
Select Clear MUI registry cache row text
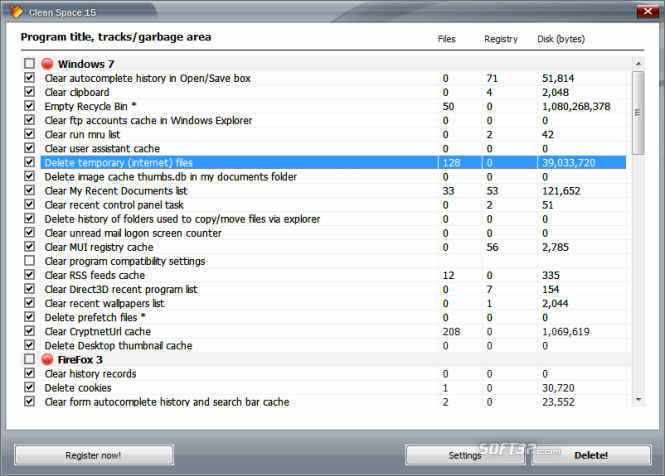click(99, 247)
